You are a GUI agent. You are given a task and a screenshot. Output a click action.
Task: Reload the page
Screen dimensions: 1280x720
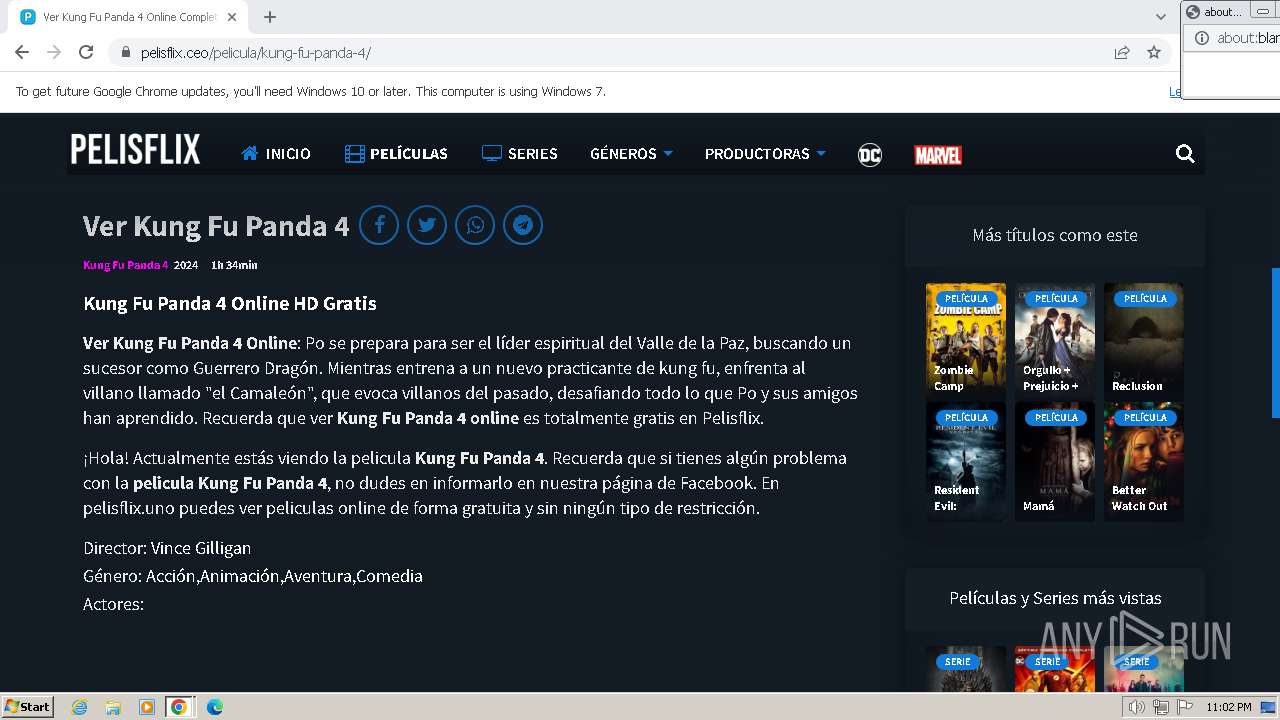coord(86,52)
